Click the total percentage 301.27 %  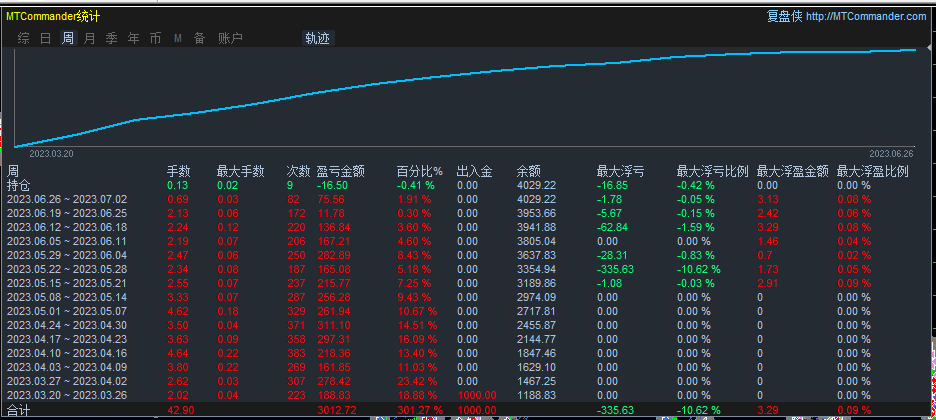pyautogui.click(x=421, y=410)
